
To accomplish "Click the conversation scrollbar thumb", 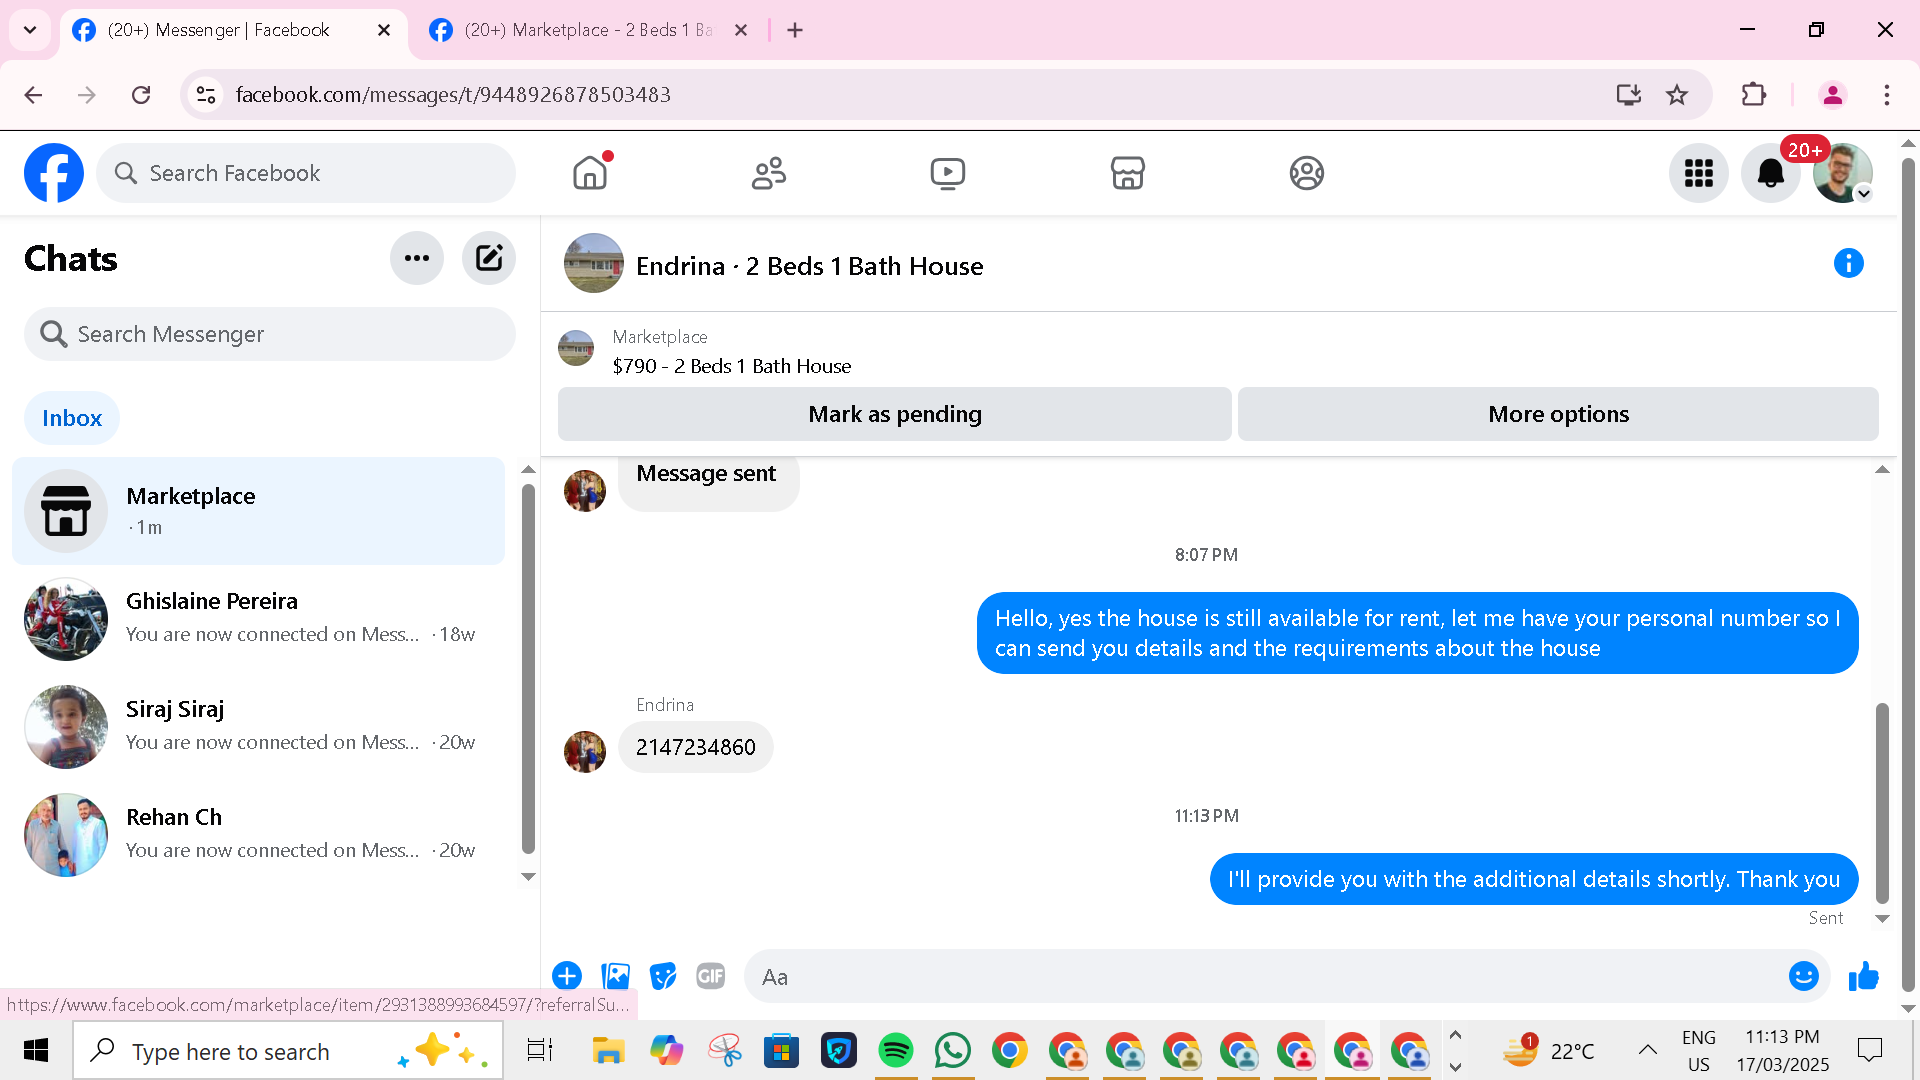I will click(x=1882, y=802).
